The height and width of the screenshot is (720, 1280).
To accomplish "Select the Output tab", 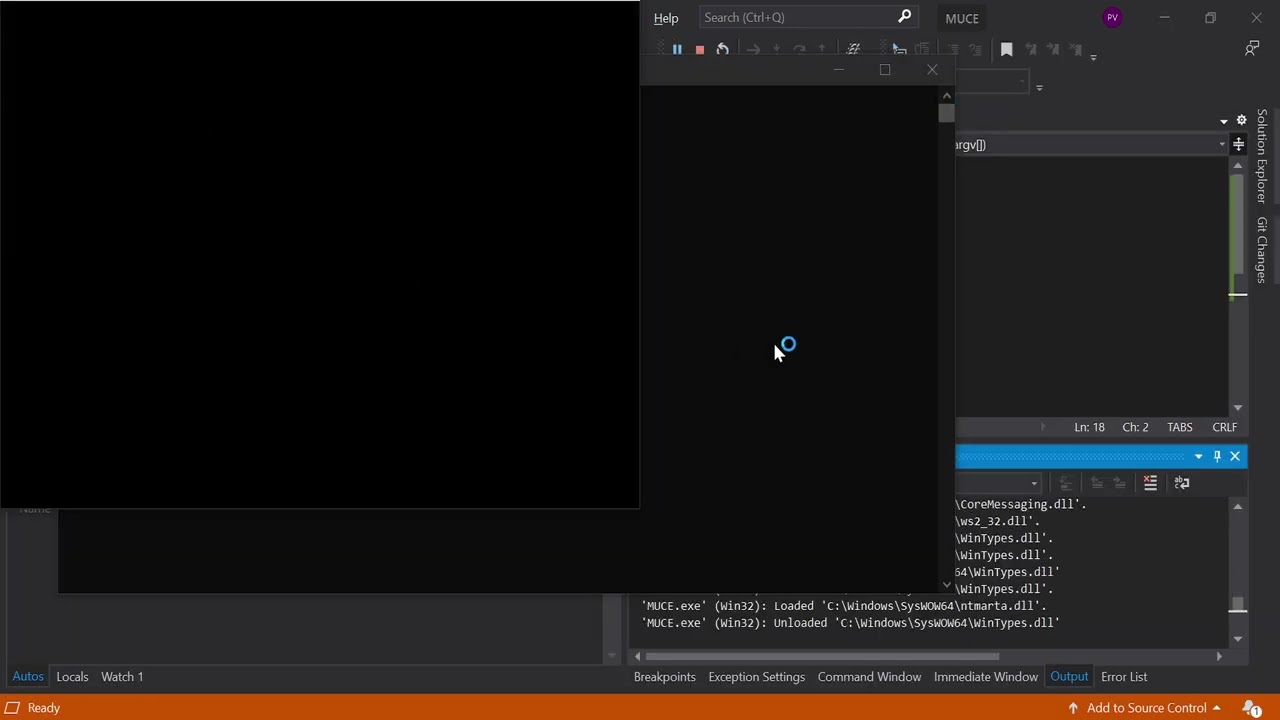I will click(x=1069, y=677).
